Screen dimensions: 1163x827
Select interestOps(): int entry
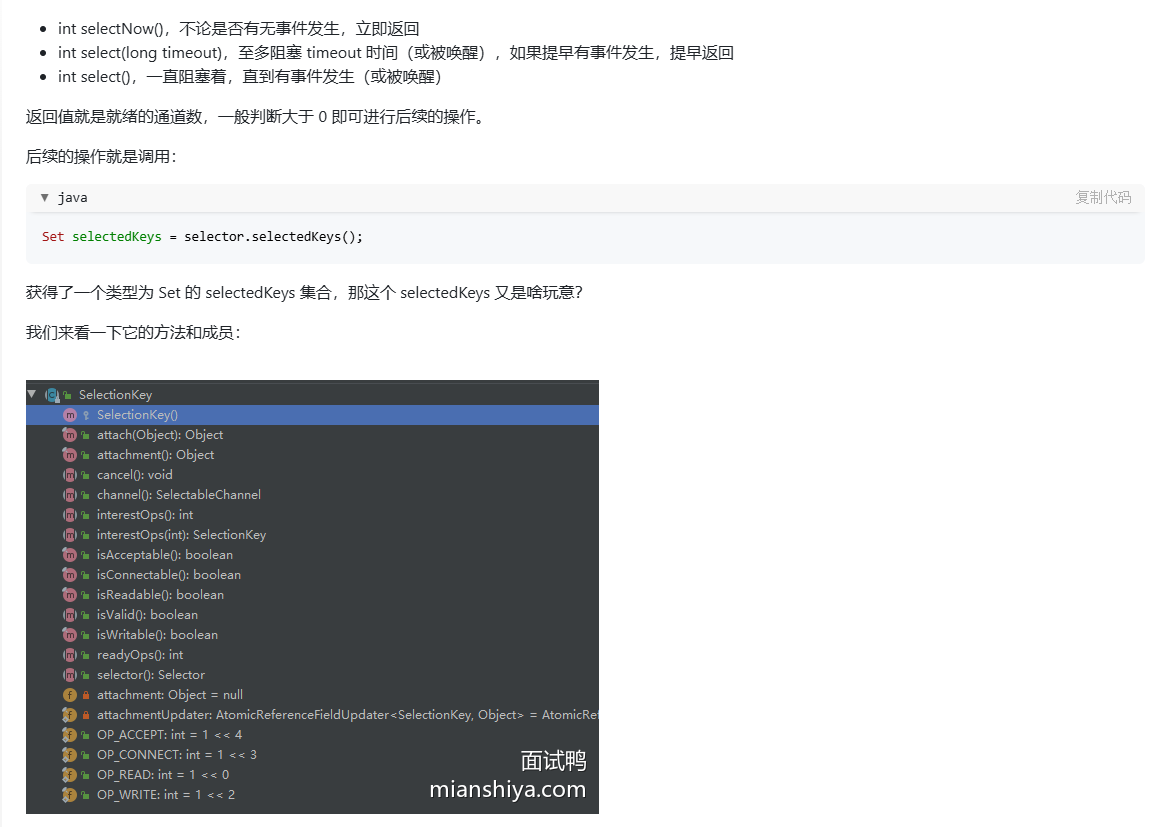(x=145, y=515)
